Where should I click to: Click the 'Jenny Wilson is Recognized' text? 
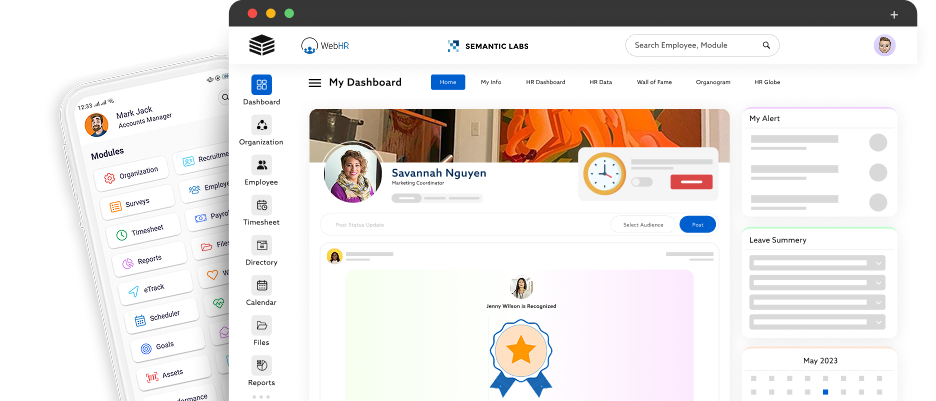[521, 306]
